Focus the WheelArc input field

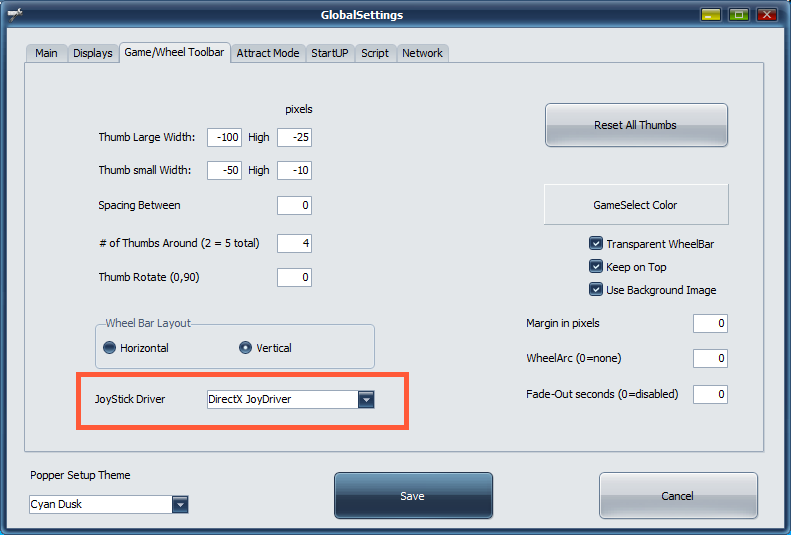710,358
